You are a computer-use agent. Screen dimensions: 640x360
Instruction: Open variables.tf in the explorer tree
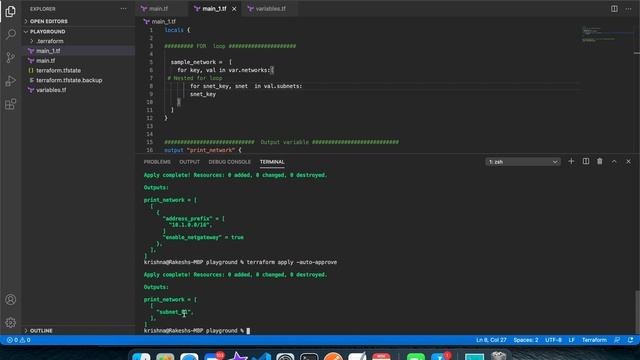point(78,90)
